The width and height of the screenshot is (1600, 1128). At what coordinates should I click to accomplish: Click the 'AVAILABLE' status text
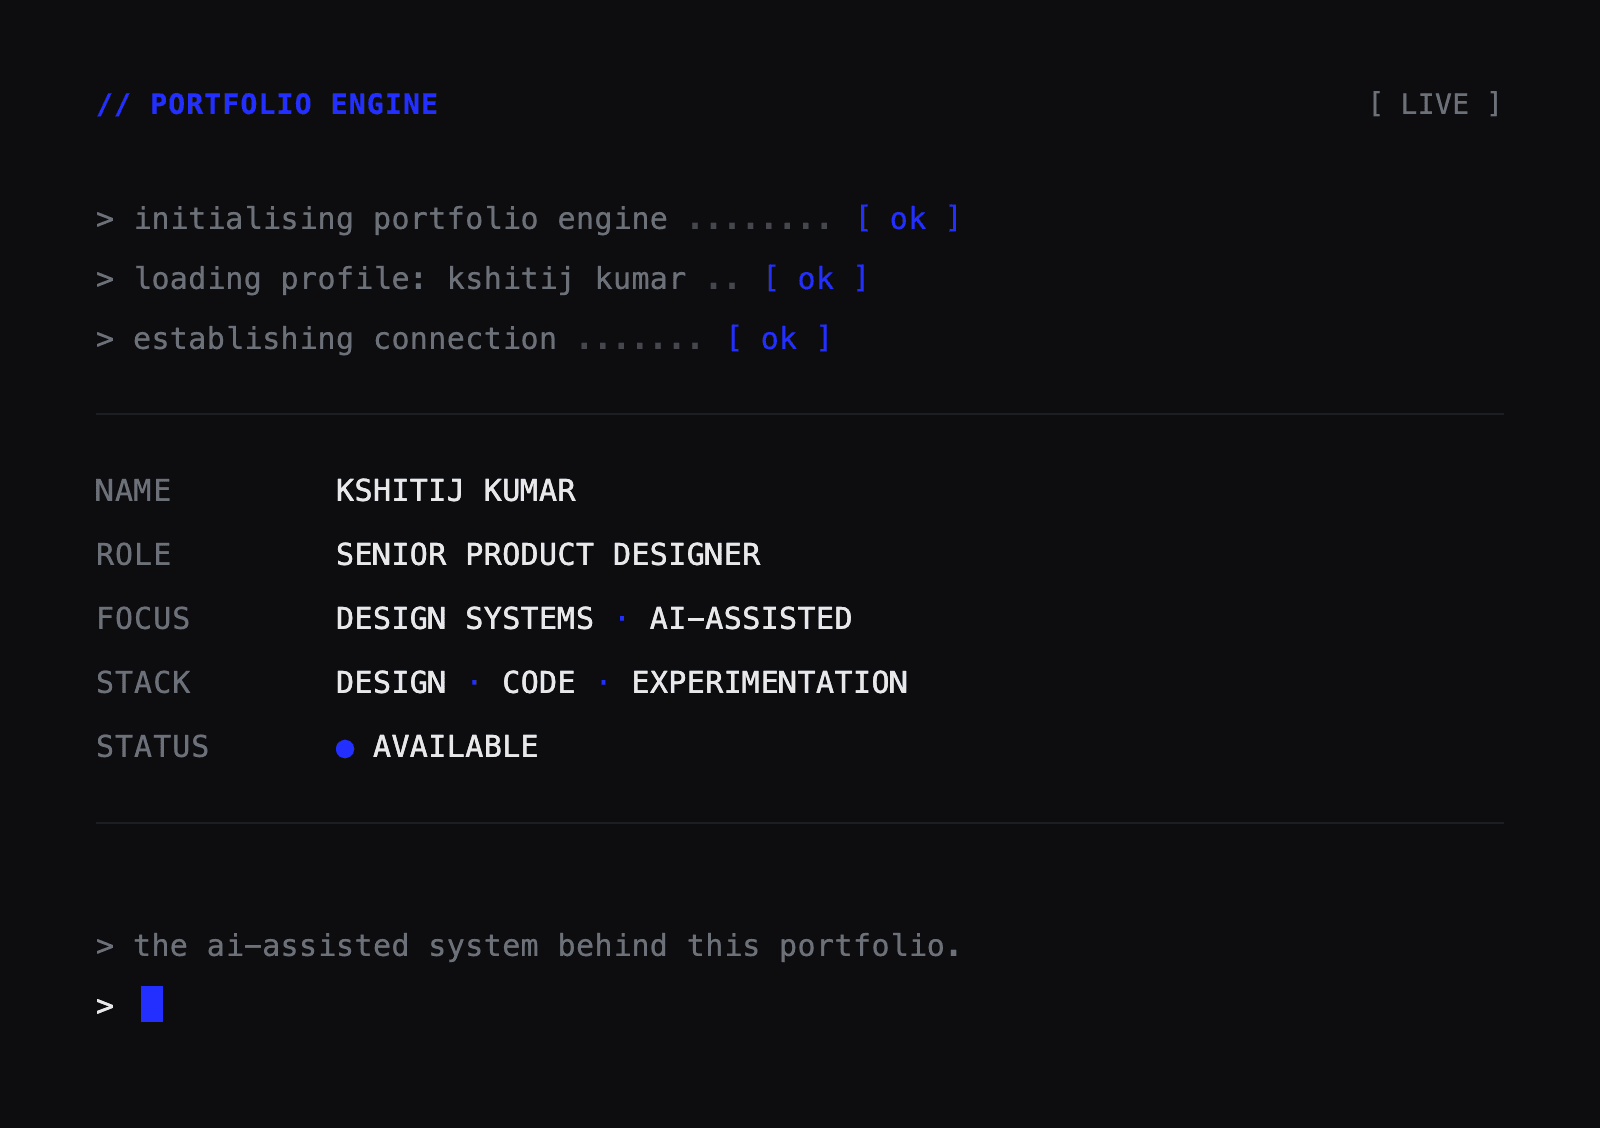point(456,747)
